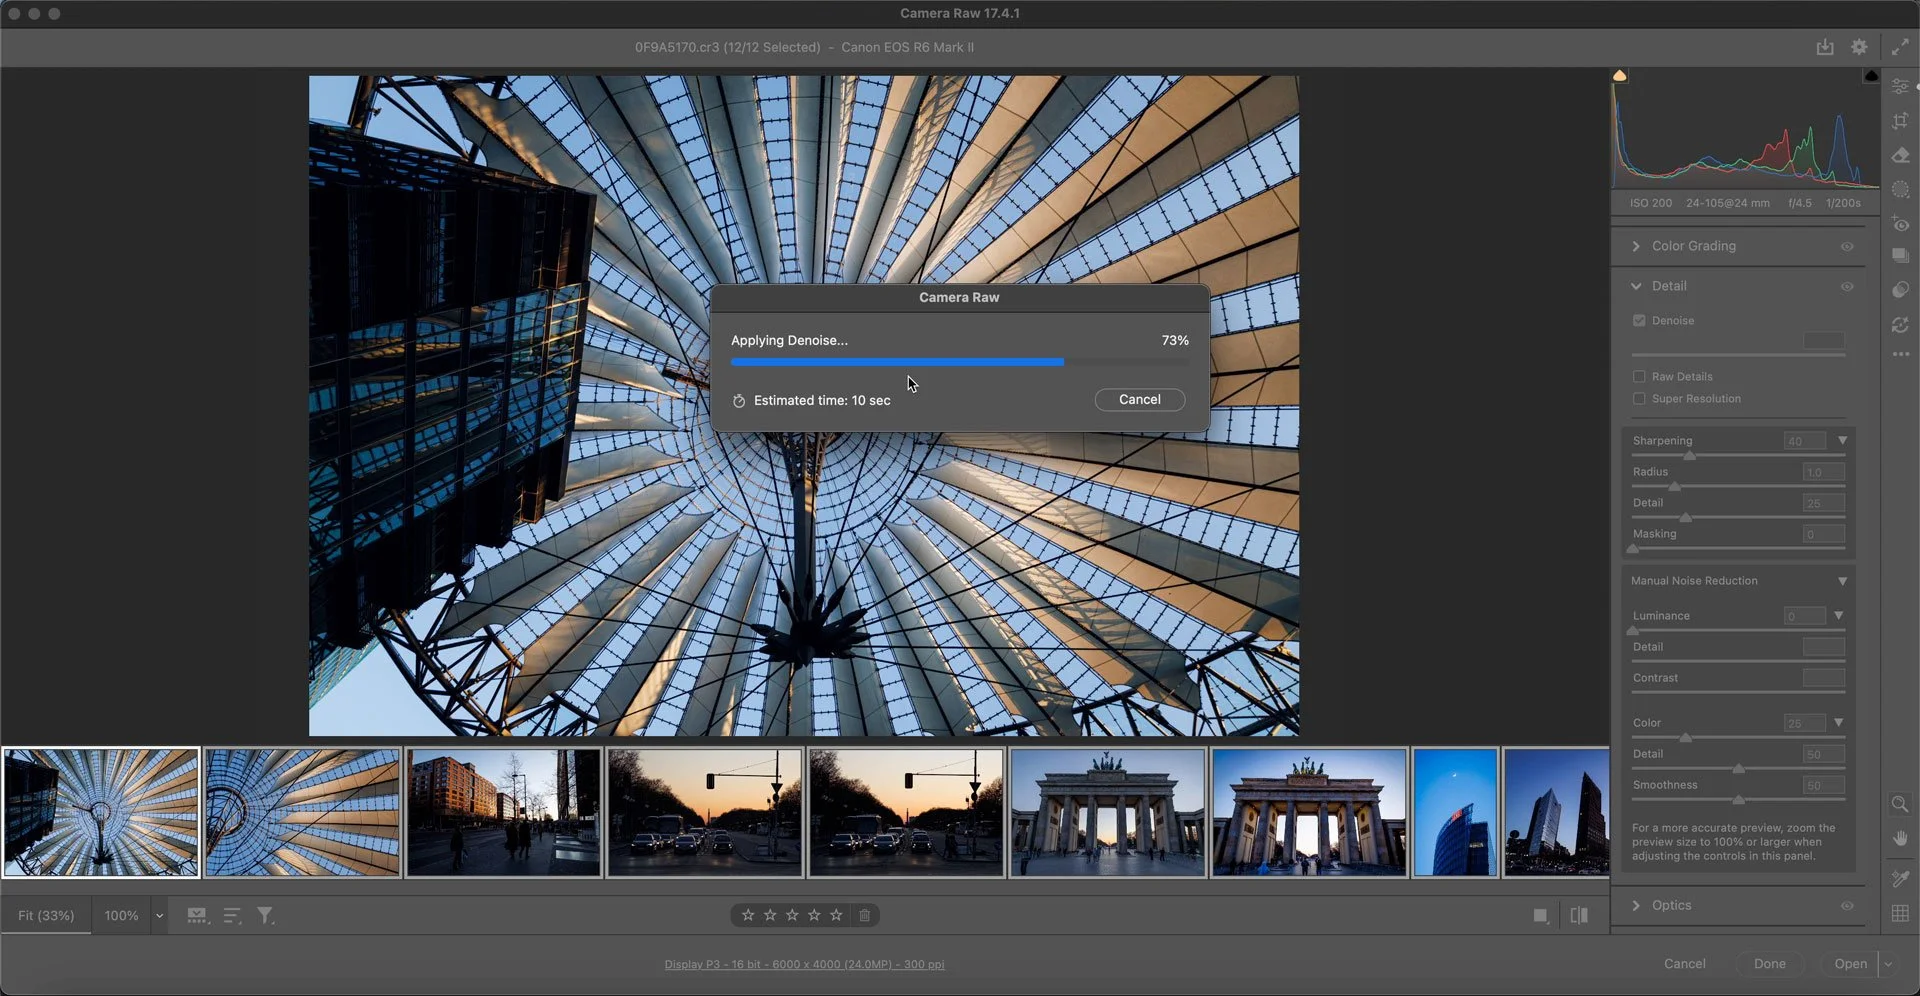Open the zoom level dropdown arrow
The height and width of the screenshot is (996, 1920).
pos(159,916)
